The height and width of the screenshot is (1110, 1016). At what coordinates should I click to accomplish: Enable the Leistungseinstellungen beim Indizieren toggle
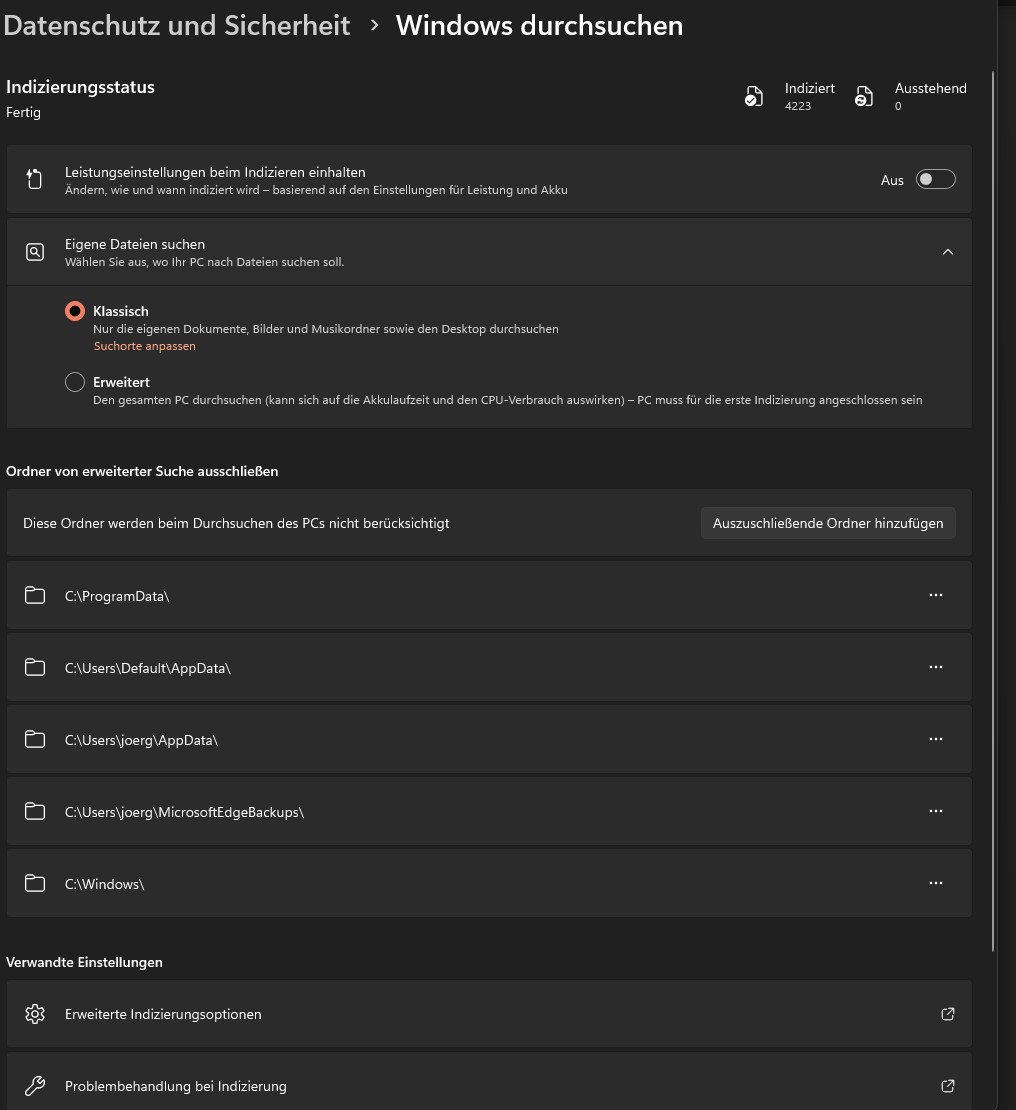936,180
